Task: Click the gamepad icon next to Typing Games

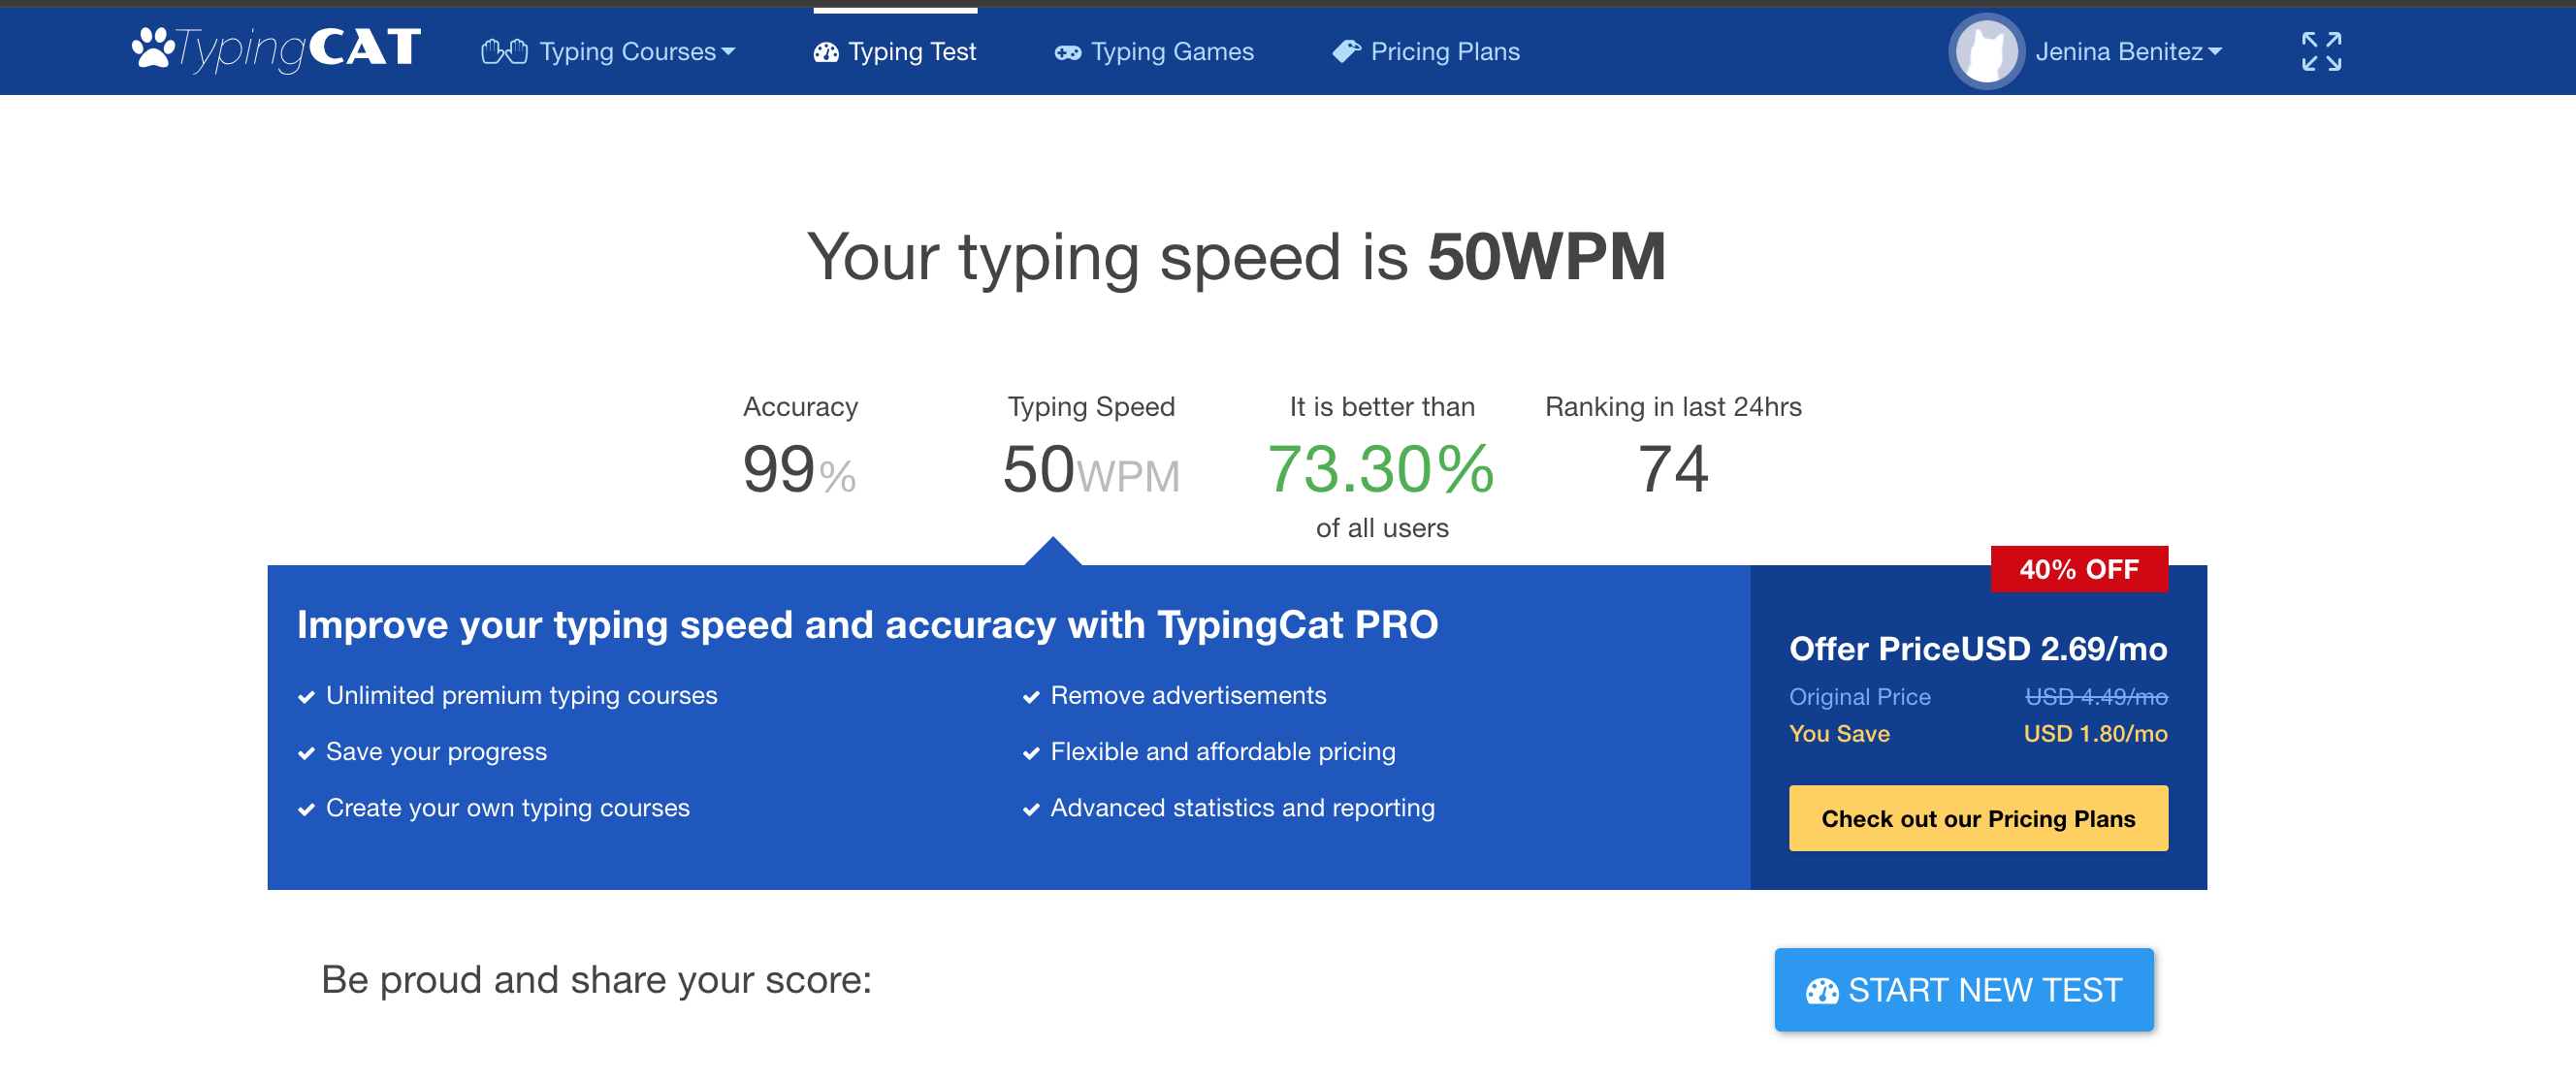Action: click(1066, 51)
